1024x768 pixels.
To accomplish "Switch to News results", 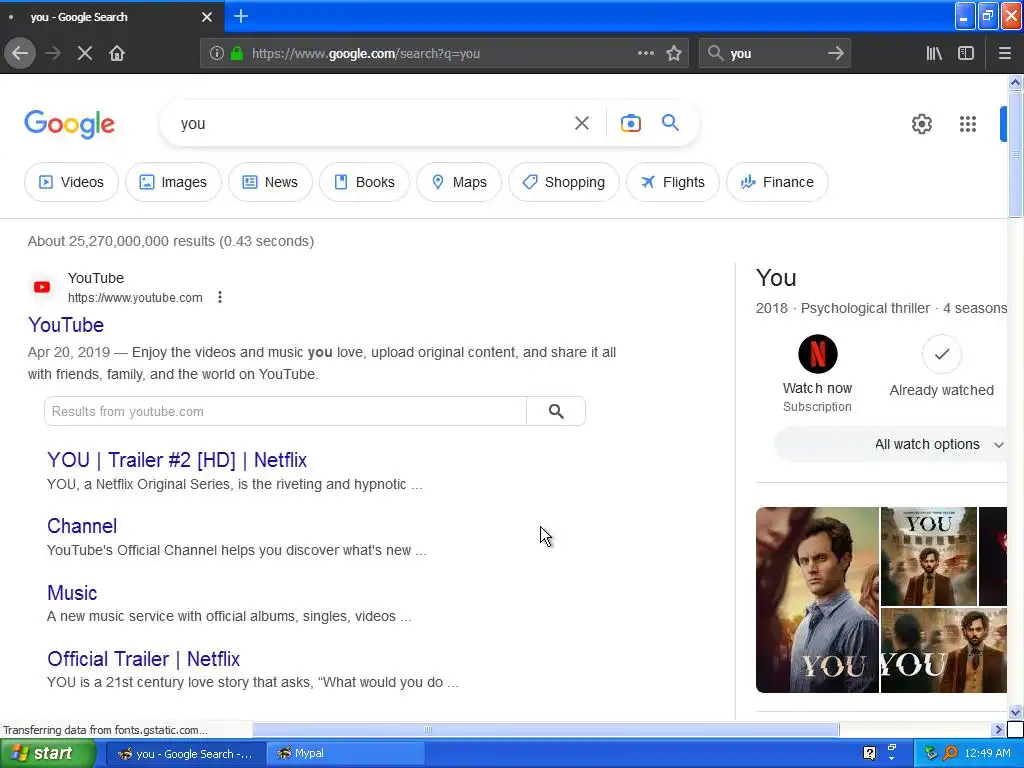I will (270, 182).
